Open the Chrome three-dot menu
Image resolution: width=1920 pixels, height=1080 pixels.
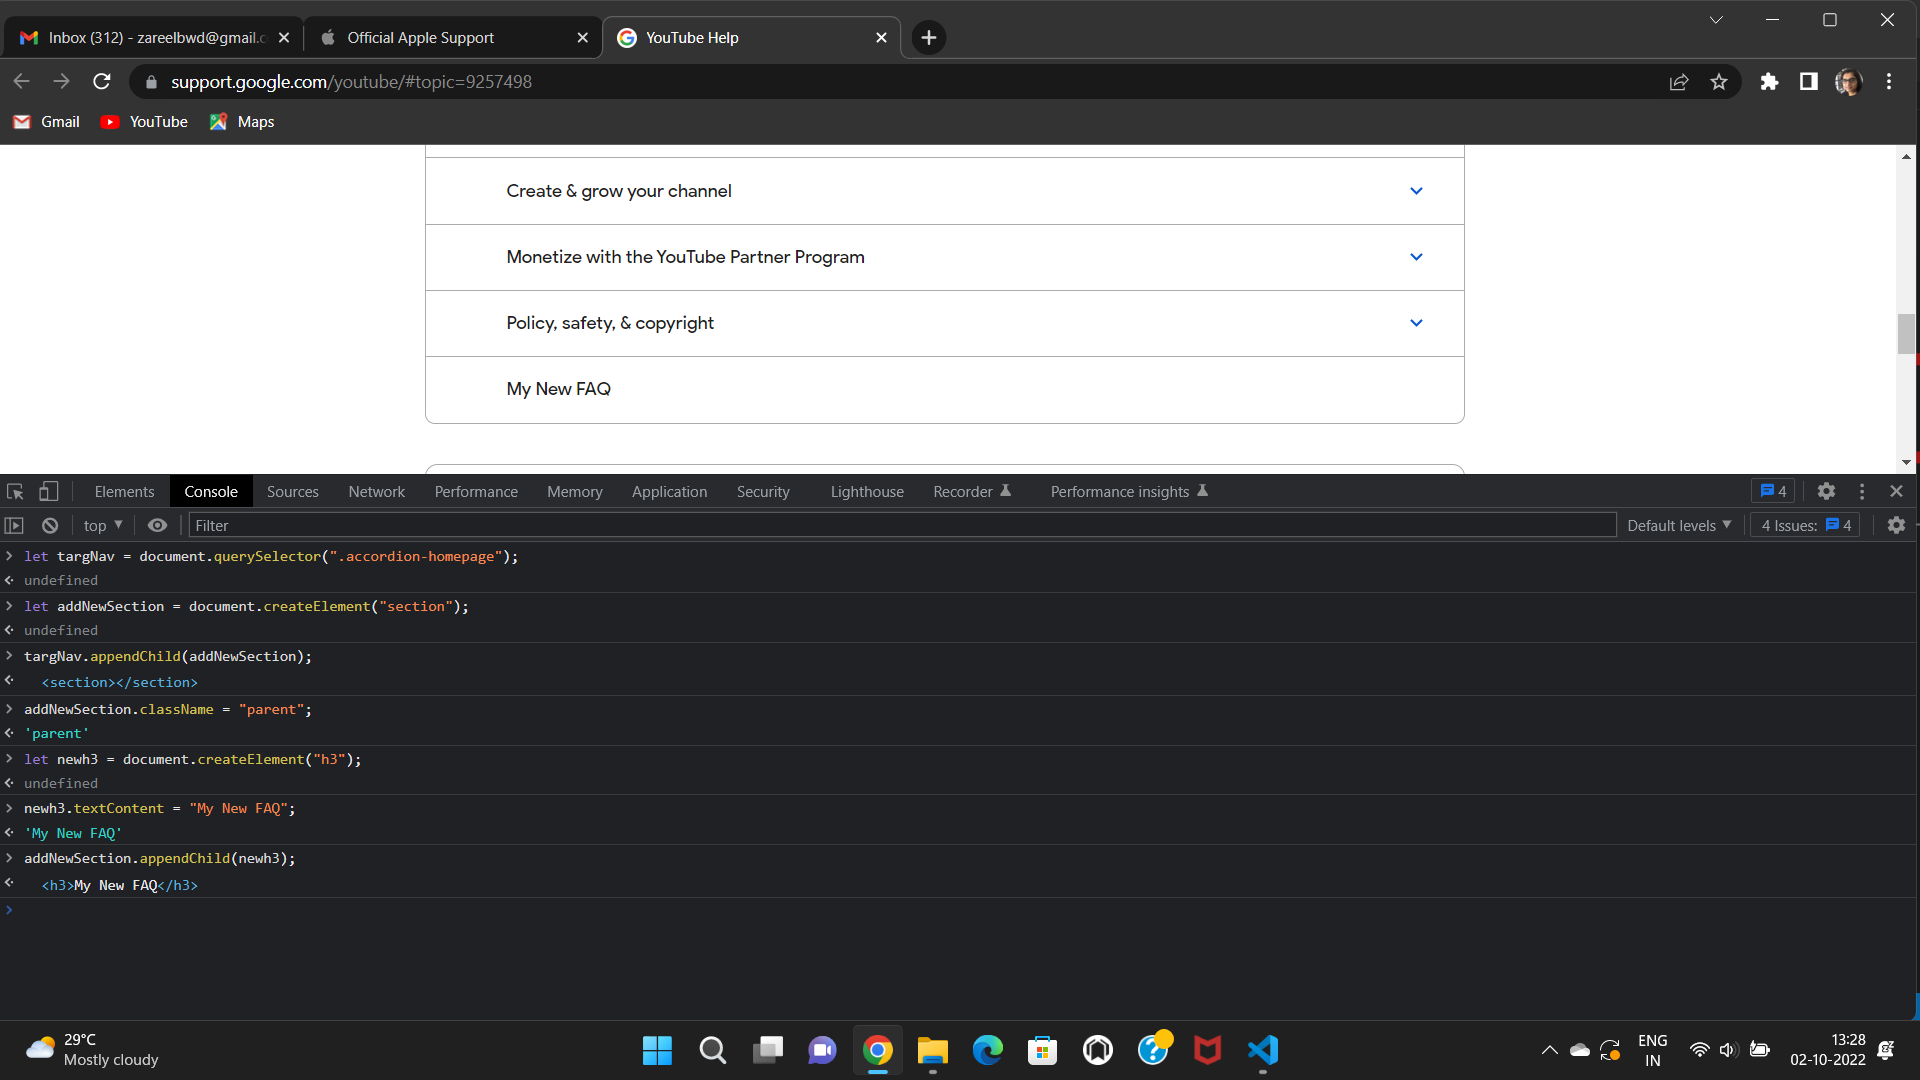1889,82
